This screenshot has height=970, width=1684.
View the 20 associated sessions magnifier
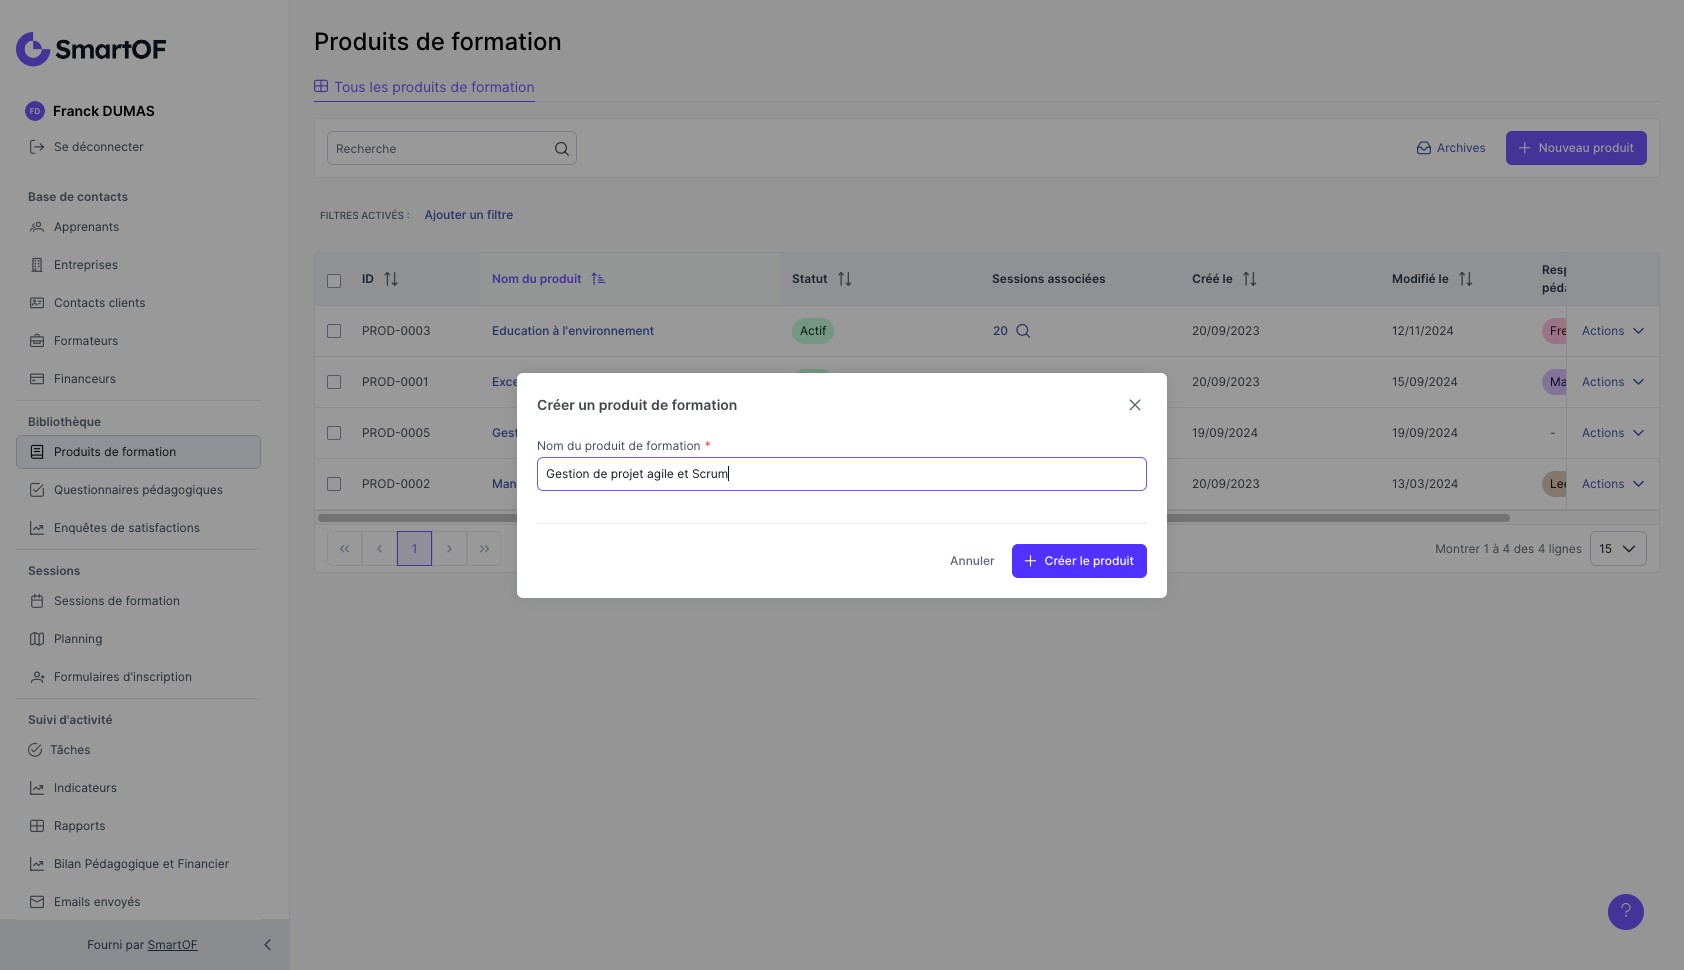click(1023, 331)
